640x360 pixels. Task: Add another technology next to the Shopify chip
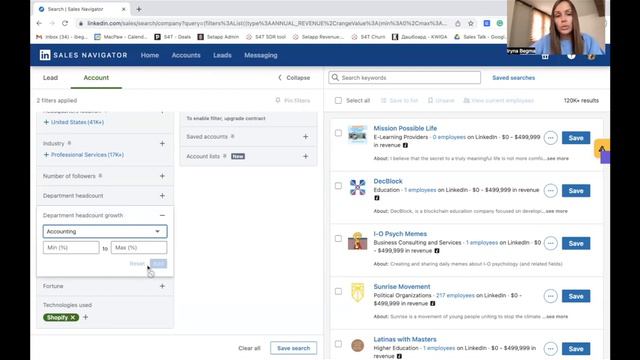tap(85, 317)
